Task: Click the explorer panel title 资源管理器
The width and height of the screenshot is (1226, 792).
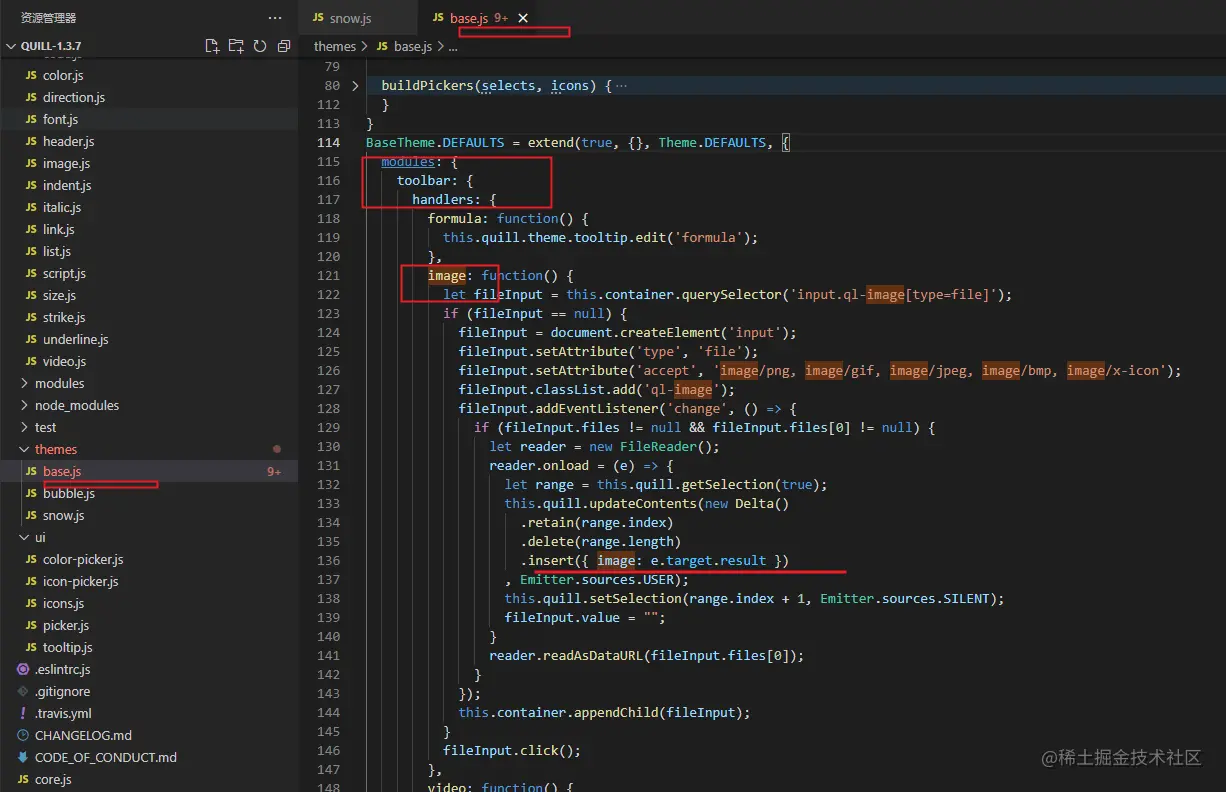Action: pos(48,18)
